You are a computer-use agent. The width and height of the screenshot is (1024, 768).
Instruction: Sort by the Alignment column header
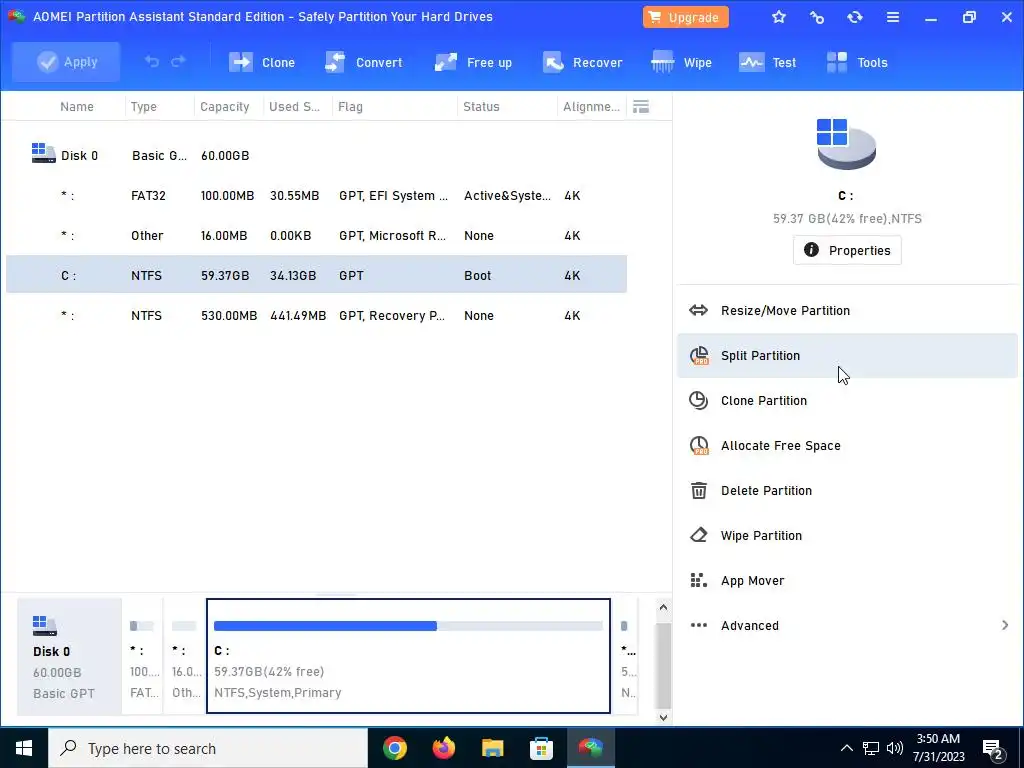pos(592,106)
